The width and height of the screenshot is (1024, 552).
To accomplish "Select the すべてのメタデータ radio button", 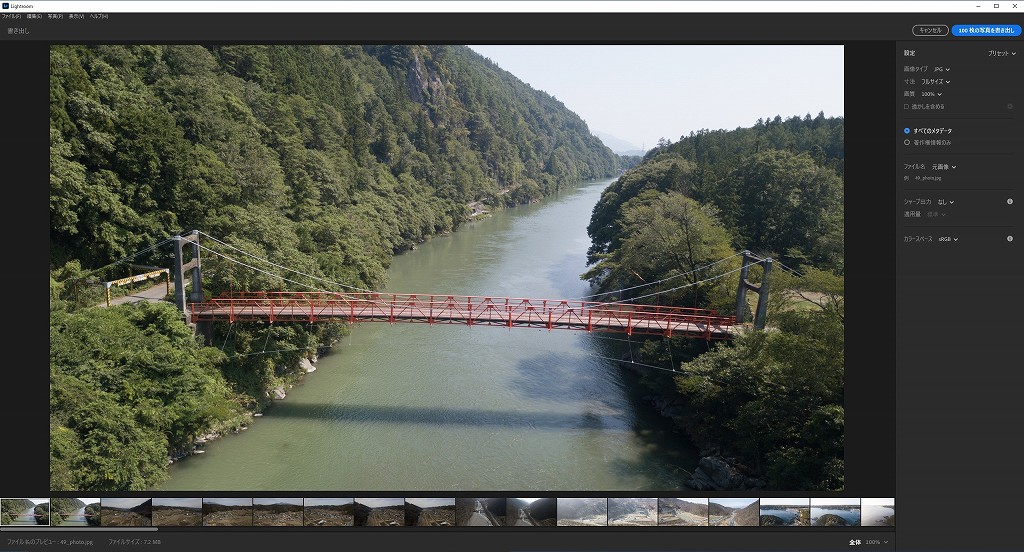I will click(x=906, y=131).
